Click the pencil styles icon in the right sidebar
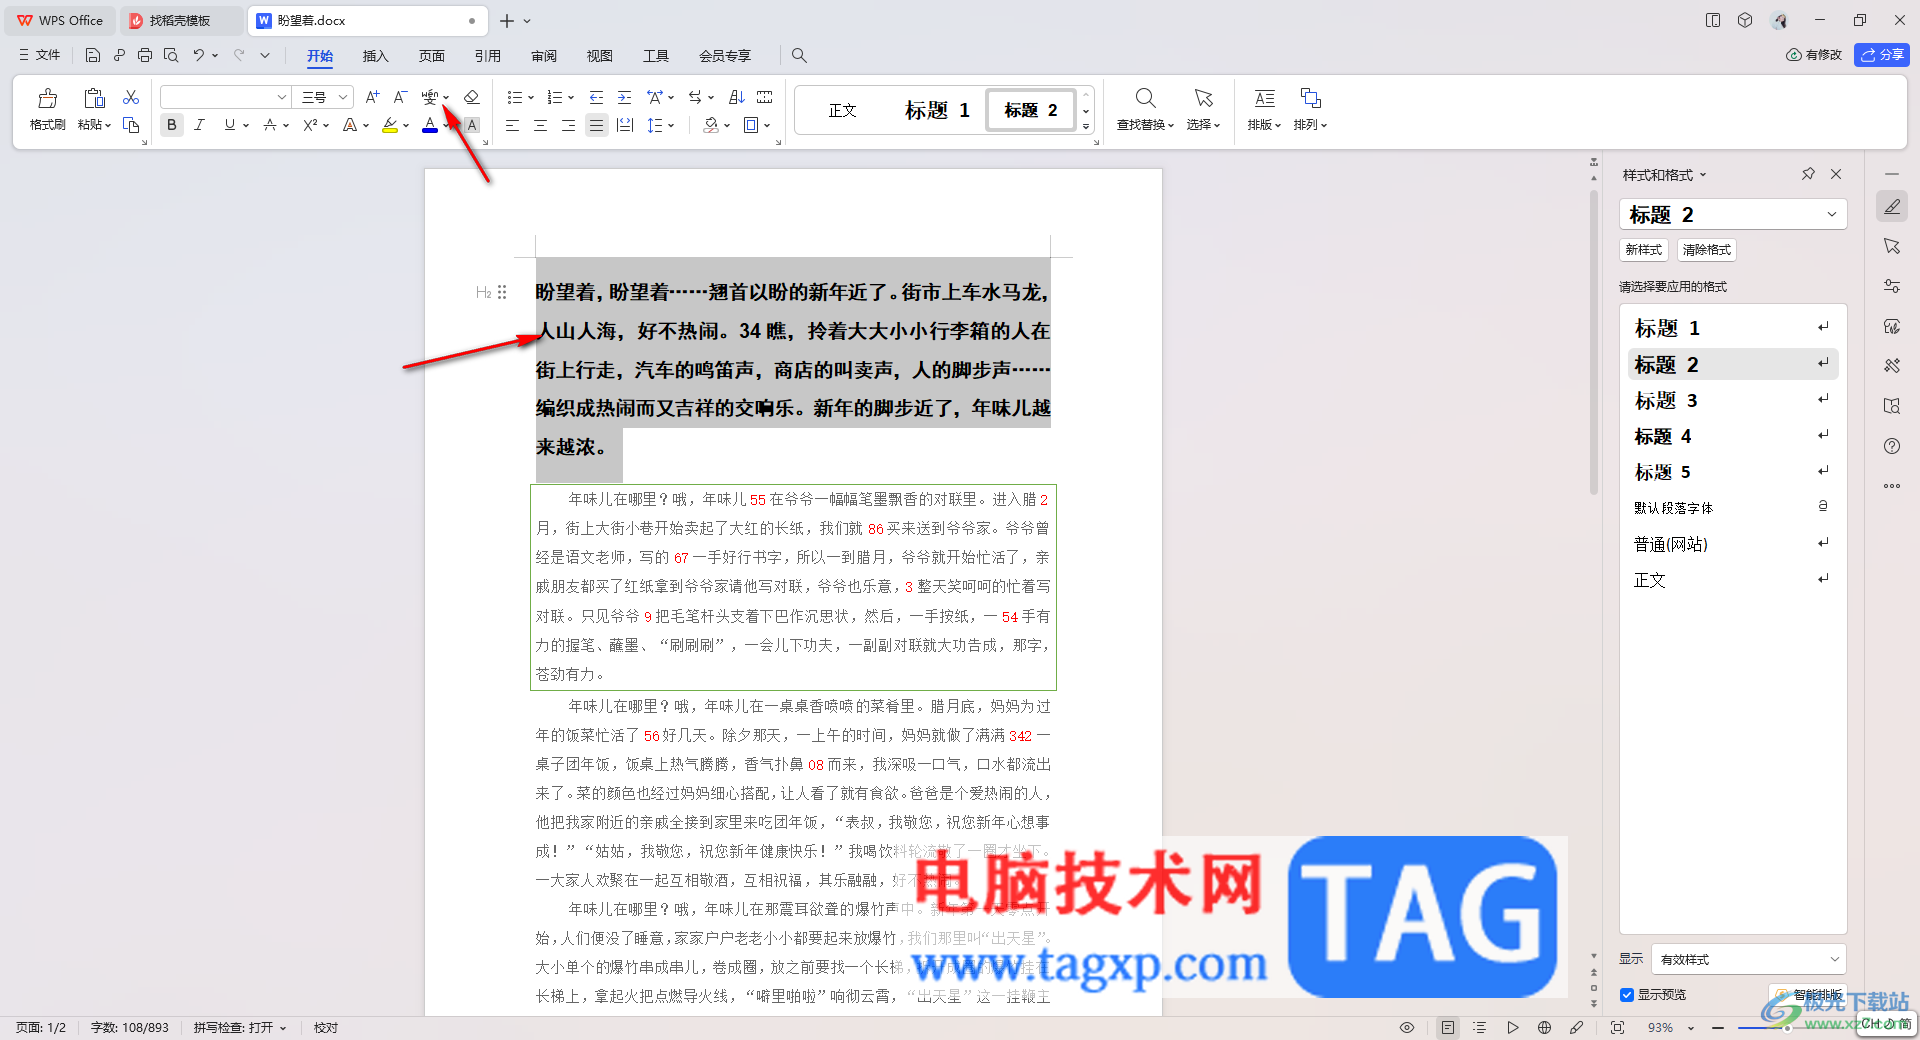This screenshot has height=1040, width=1920. (x=1892, y=206)
